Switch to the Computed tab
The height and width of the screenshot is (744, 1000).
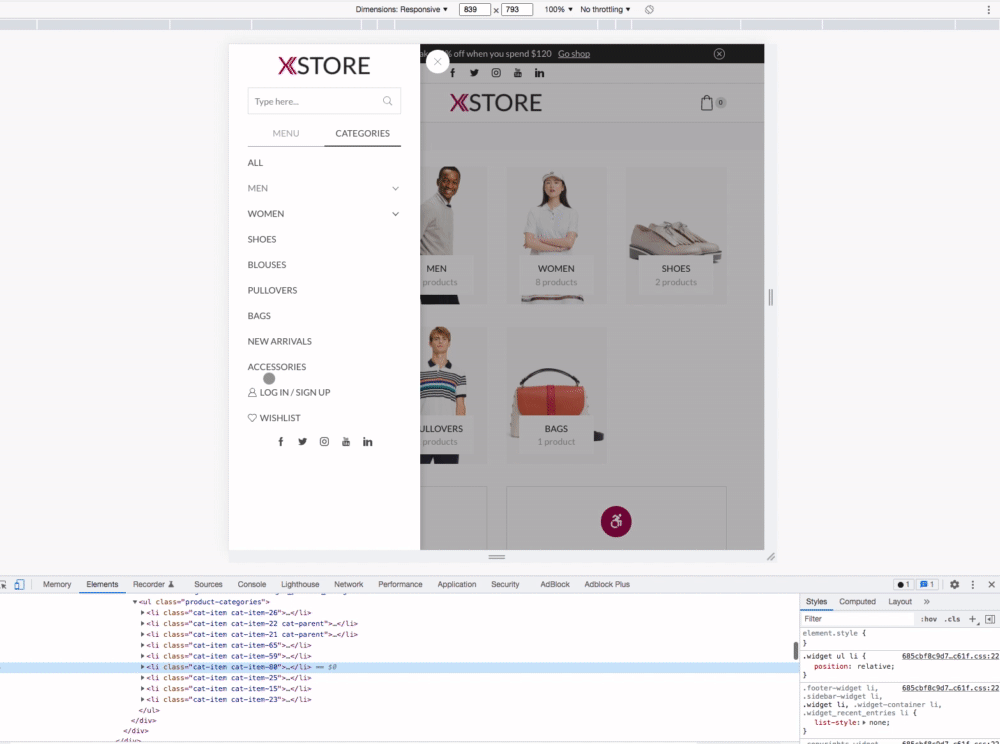pos(857,601)
